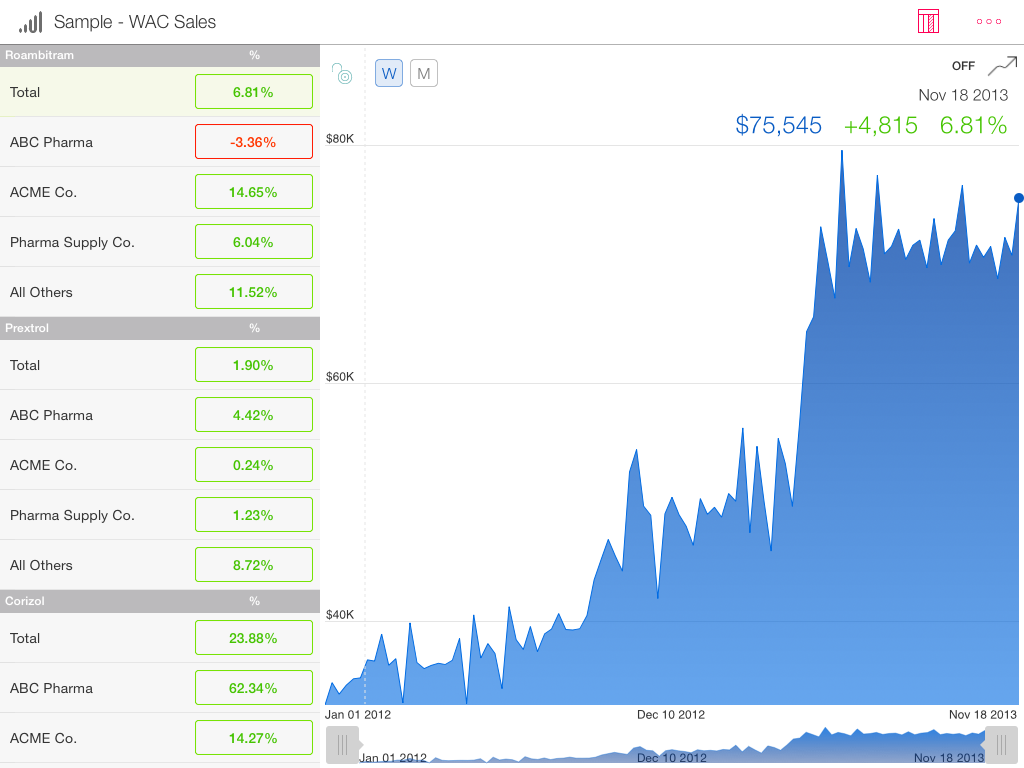Select Roambitram Pharma Supply Co. 6.04%
This screenshot has width=1024, height=768.
(254, 242)
